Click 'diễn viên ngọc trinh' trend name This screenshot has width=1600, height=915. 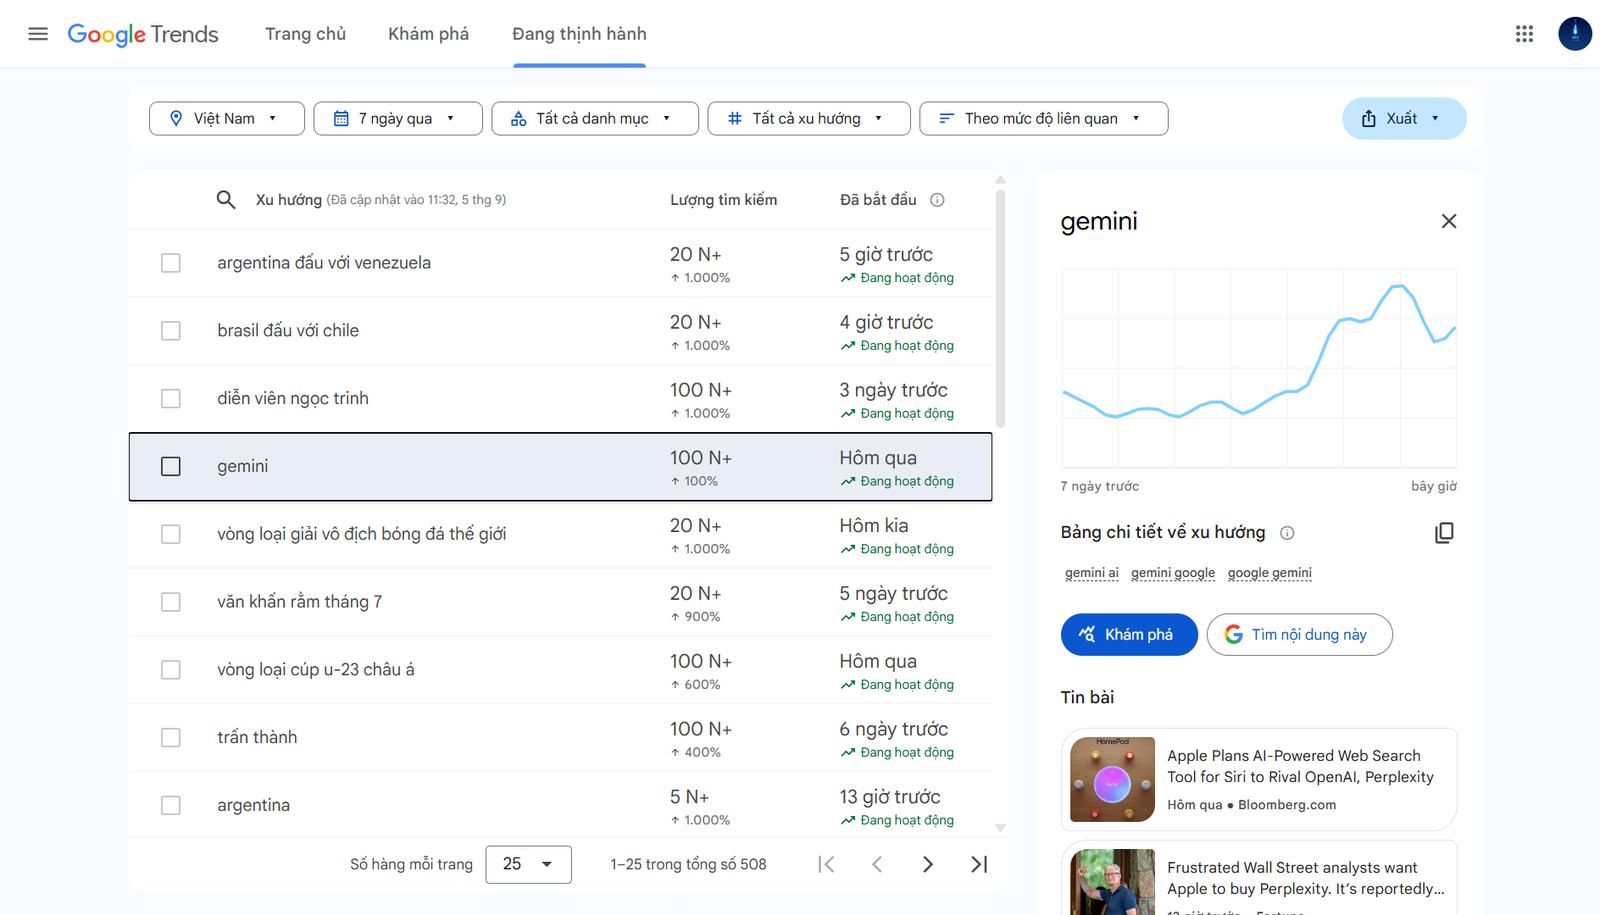tap(293, 398)
